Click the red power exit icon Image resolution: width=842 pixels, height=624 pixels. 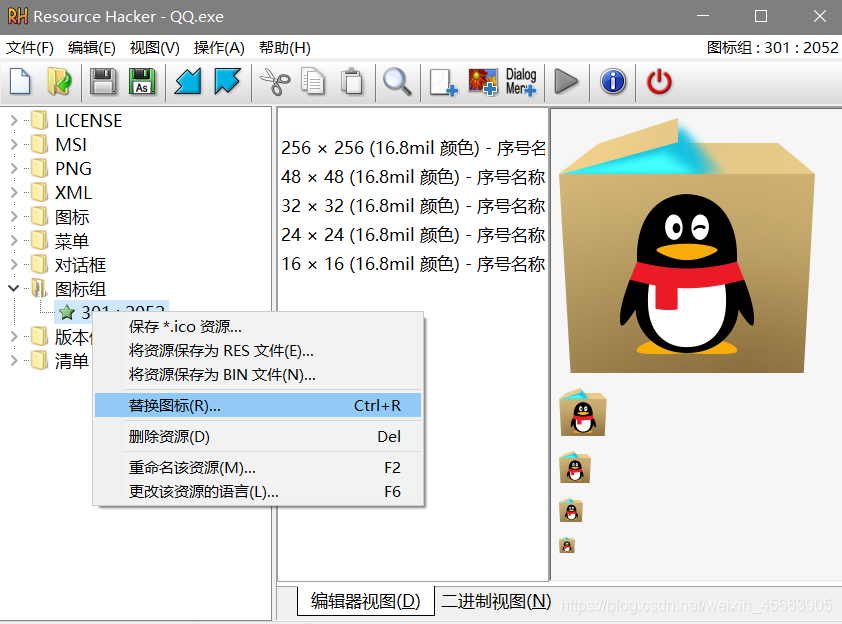[659, 82]
